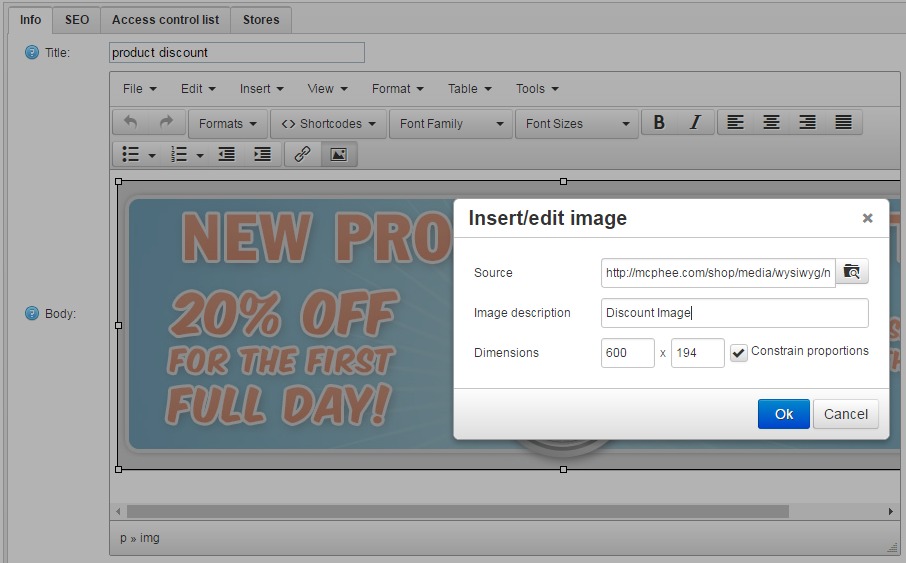Image resolution: width=906 pixels, height=563 pixels.
Task: Browse for image source file
Action: click(x=852, y=272)
